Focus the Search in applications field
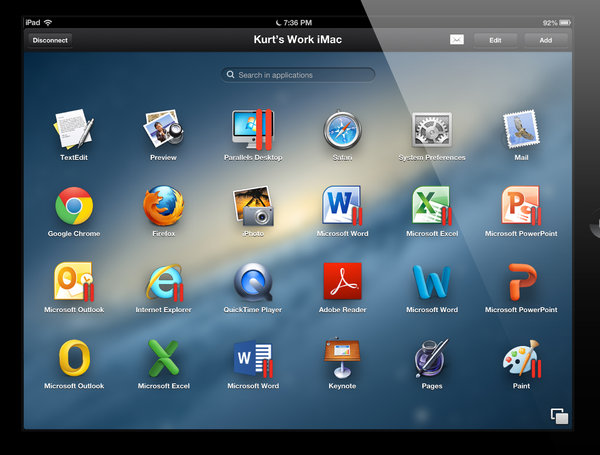 point(298,75)
